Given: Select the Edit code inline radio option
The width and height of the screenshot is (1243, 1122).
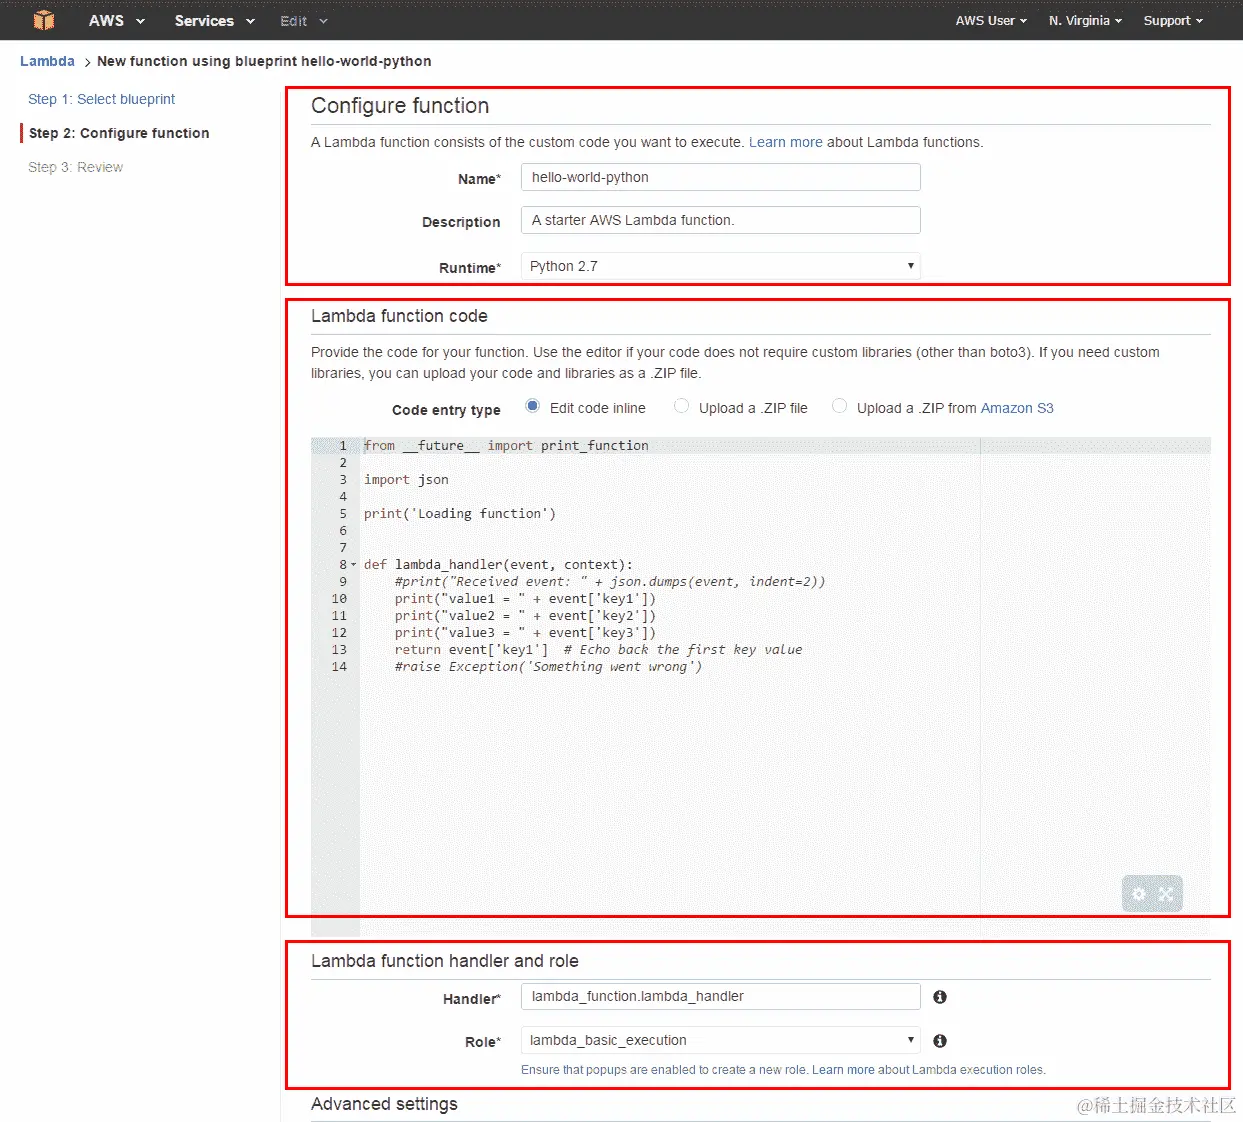Looking at the screenshot, I should tap(533, 406).
